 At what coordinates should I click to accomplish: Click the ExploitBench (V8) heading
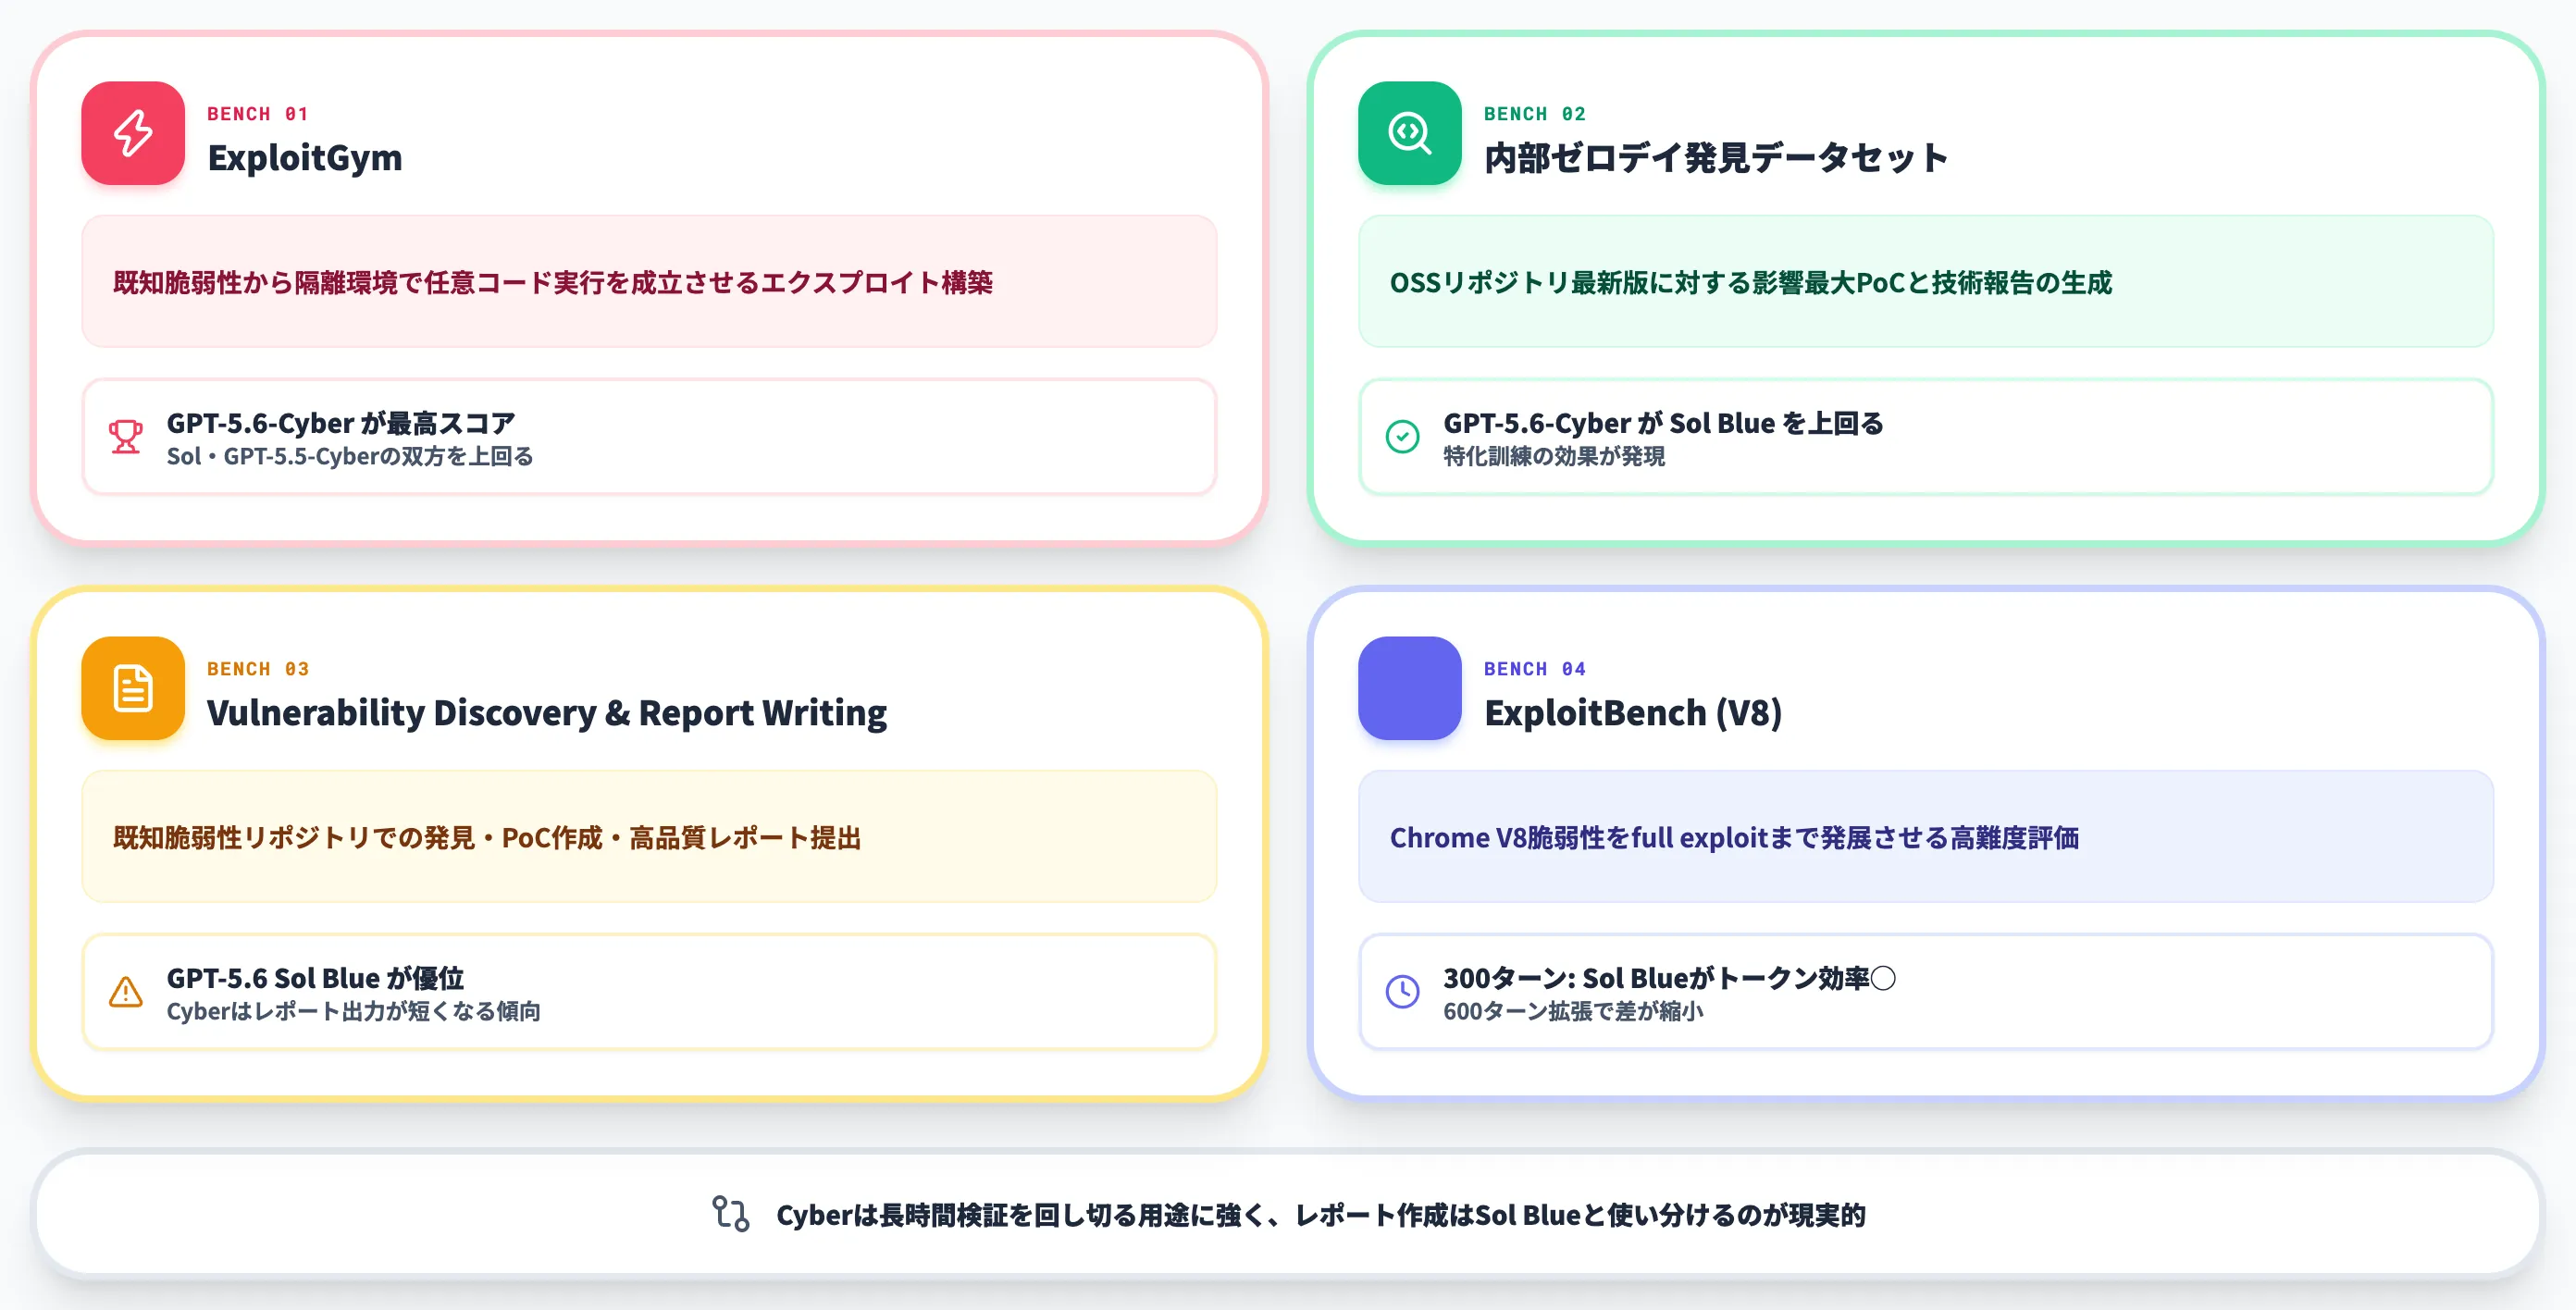click(x=1633, y=713)
